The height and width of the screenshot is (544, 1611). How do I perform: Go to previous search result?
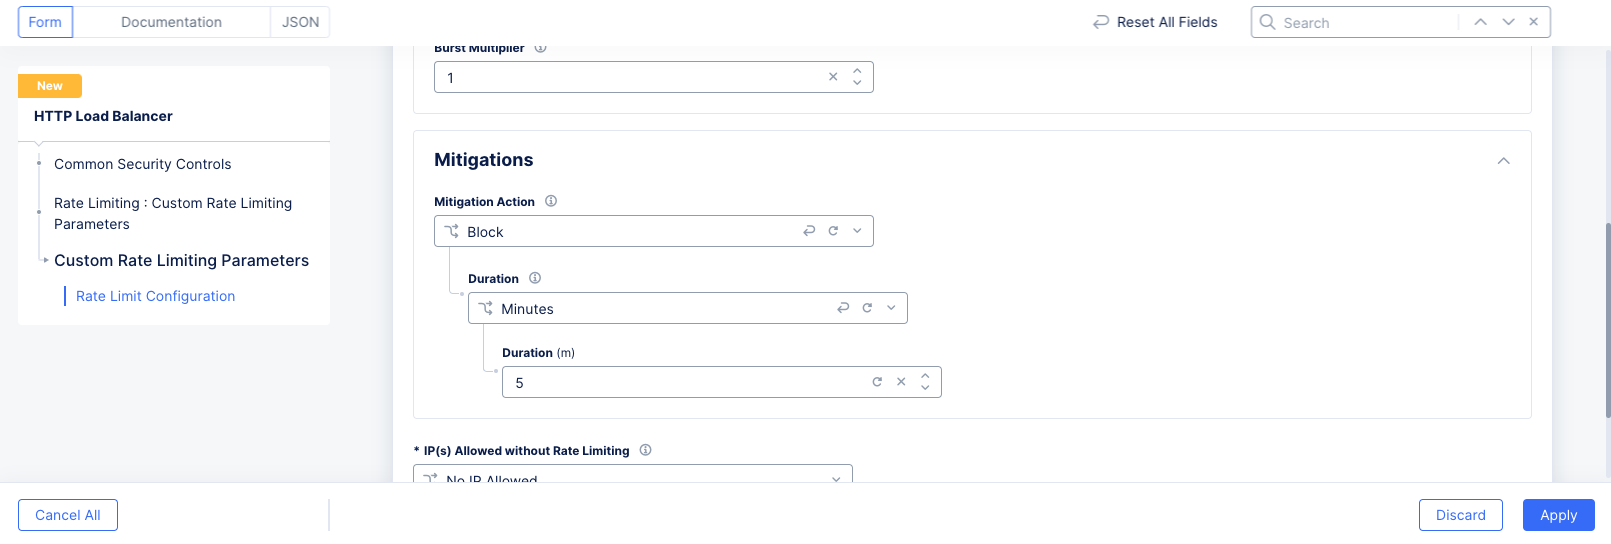1480,22
